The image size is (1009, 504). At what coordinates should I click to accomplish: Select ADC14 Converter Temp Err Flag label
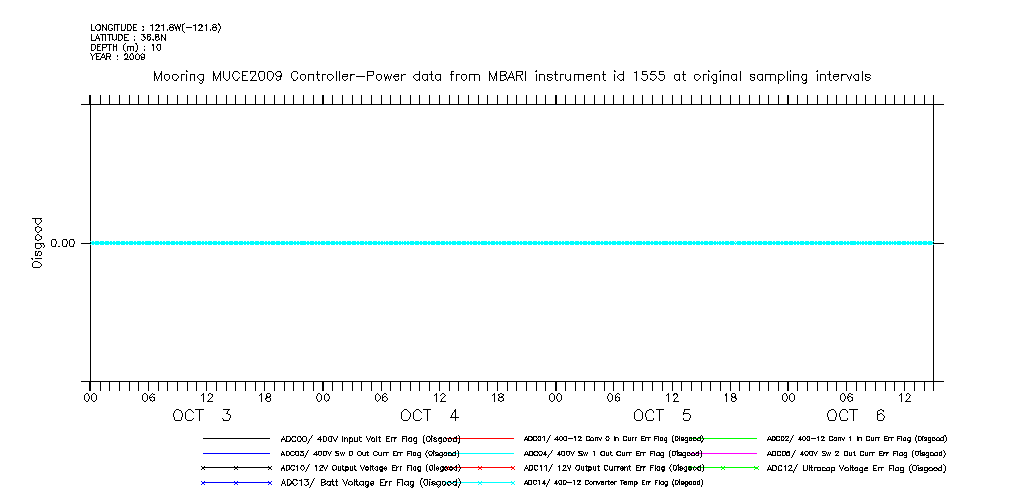pyautogui.click(x=612, y=483)
